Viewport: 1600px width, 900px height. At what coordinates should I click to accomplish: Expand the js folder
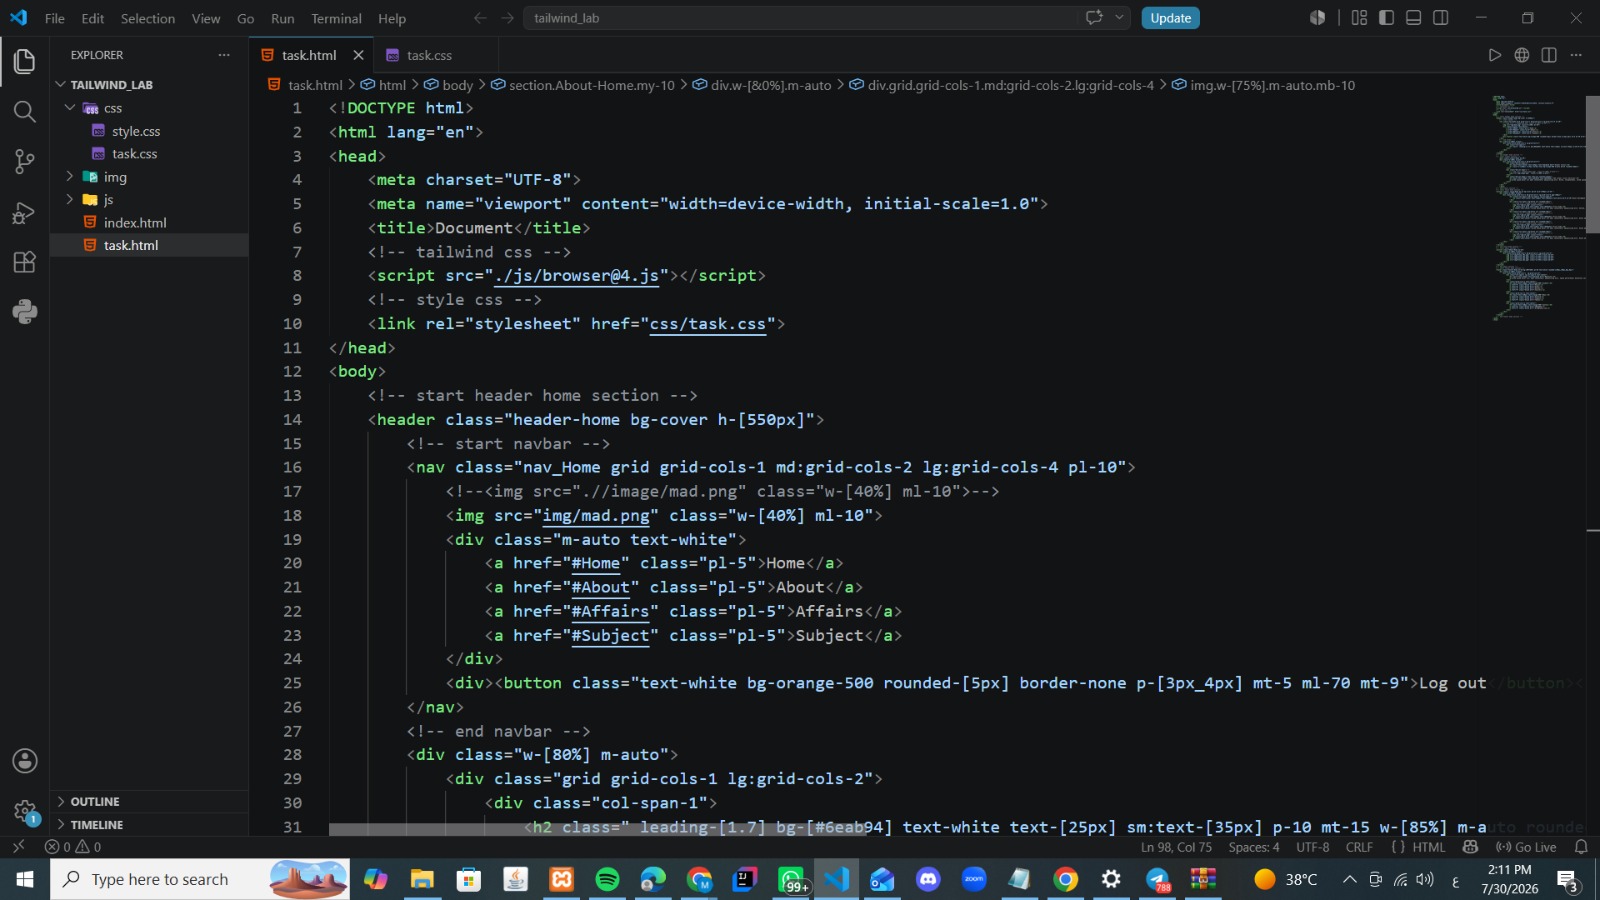coord(108,200)
